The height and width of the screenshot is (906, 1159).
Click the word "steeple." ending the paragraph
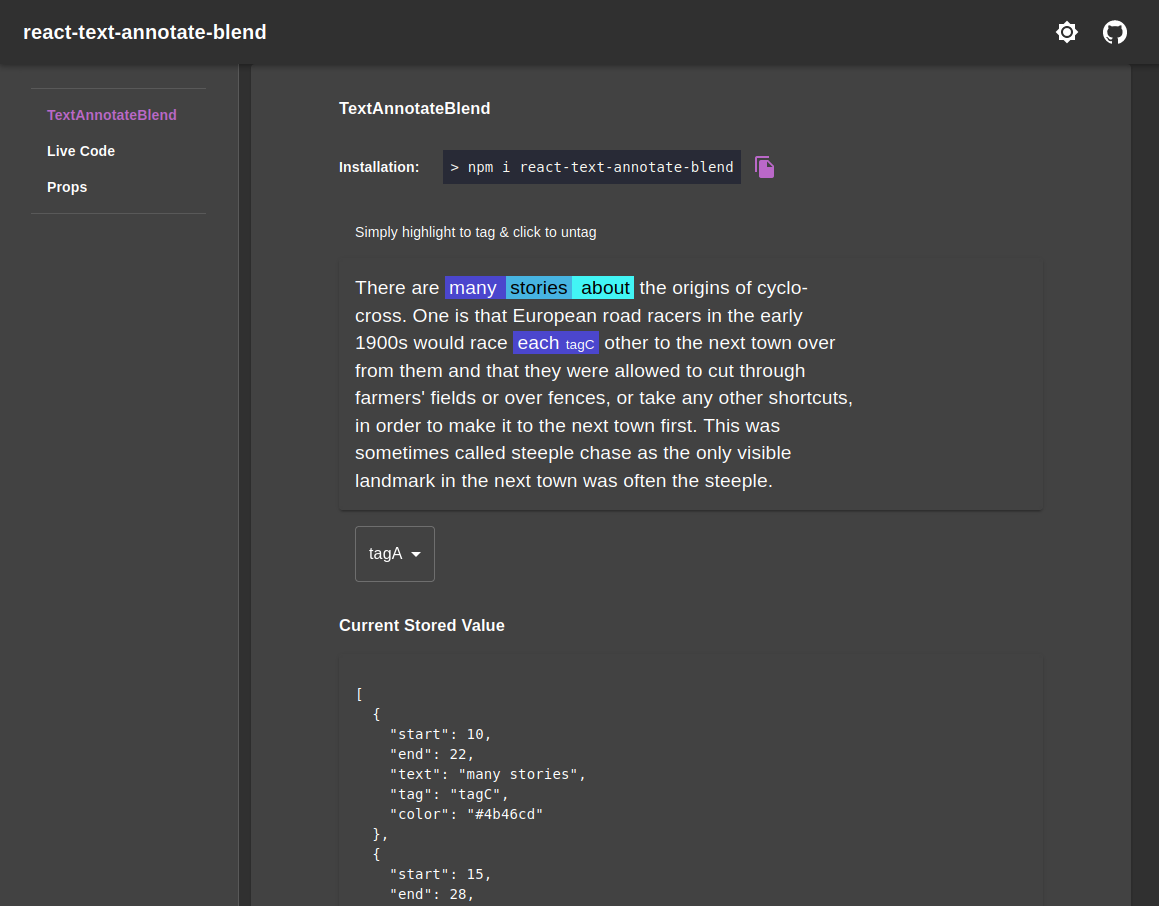point(738,481)
